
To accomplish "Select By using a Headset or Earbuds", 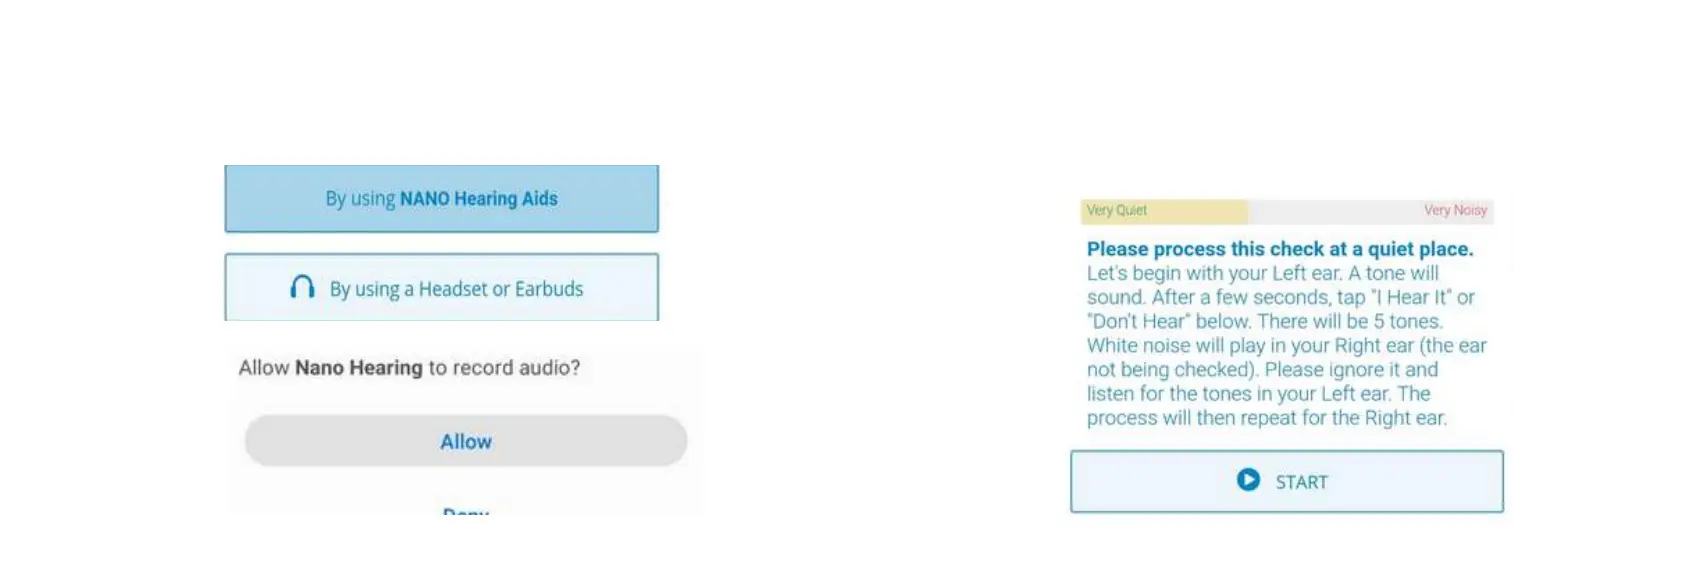I will 441,288.
